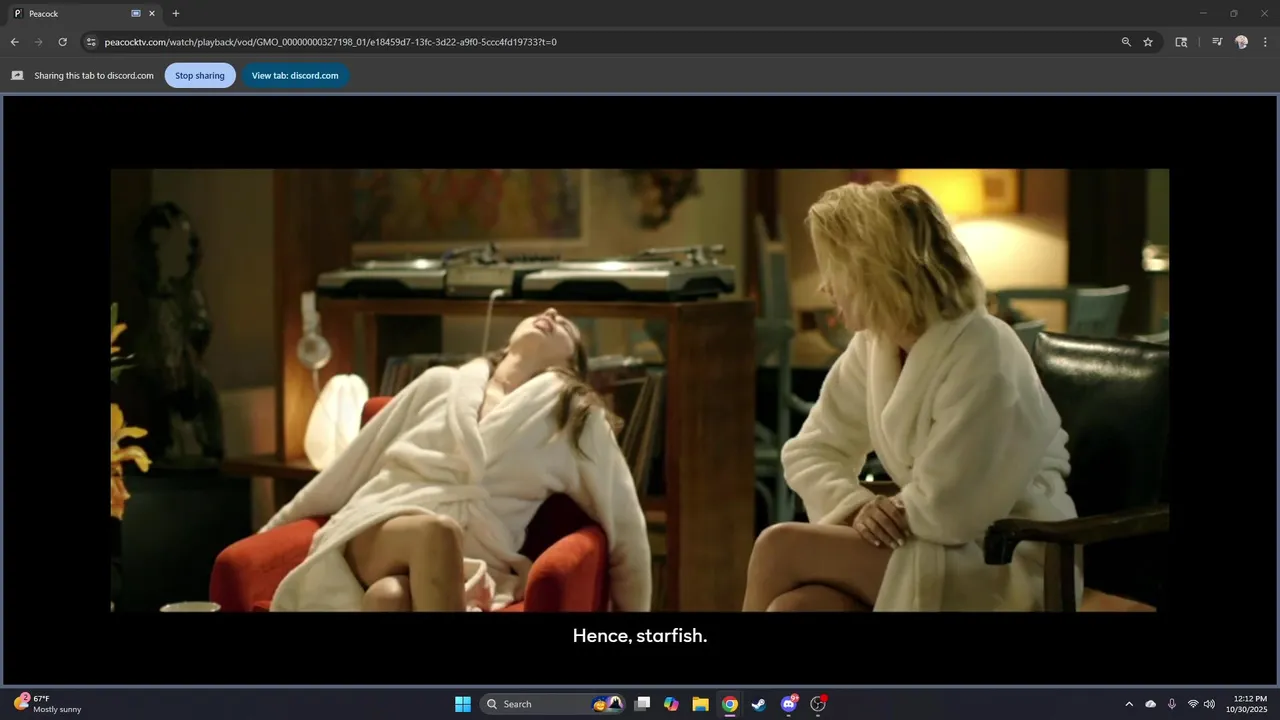This screenshot has height=720, width=1280.
Task: View site information icon in address bar
Action: (91, 42)
